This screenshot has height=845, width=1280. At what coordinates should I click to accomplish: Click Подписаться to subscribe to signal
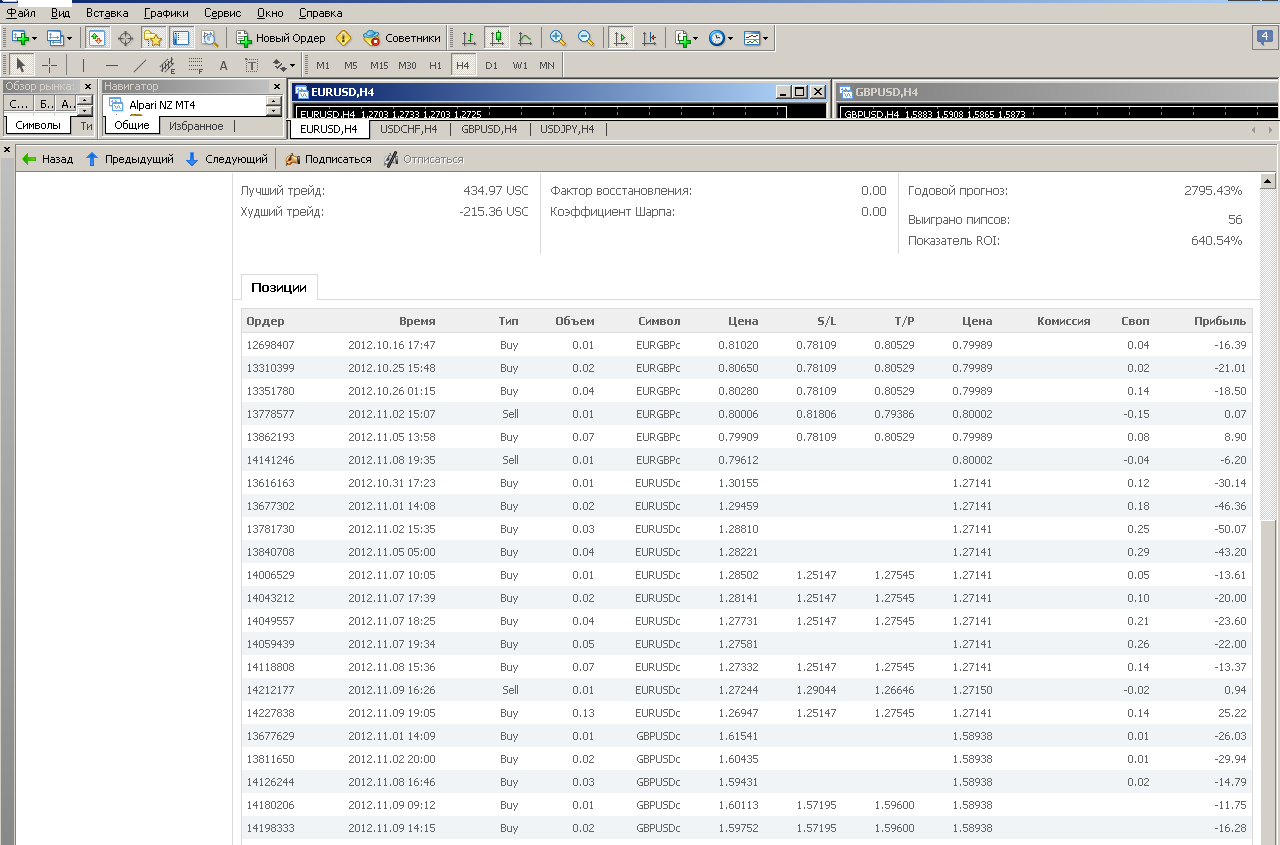[x=328, y=159]
